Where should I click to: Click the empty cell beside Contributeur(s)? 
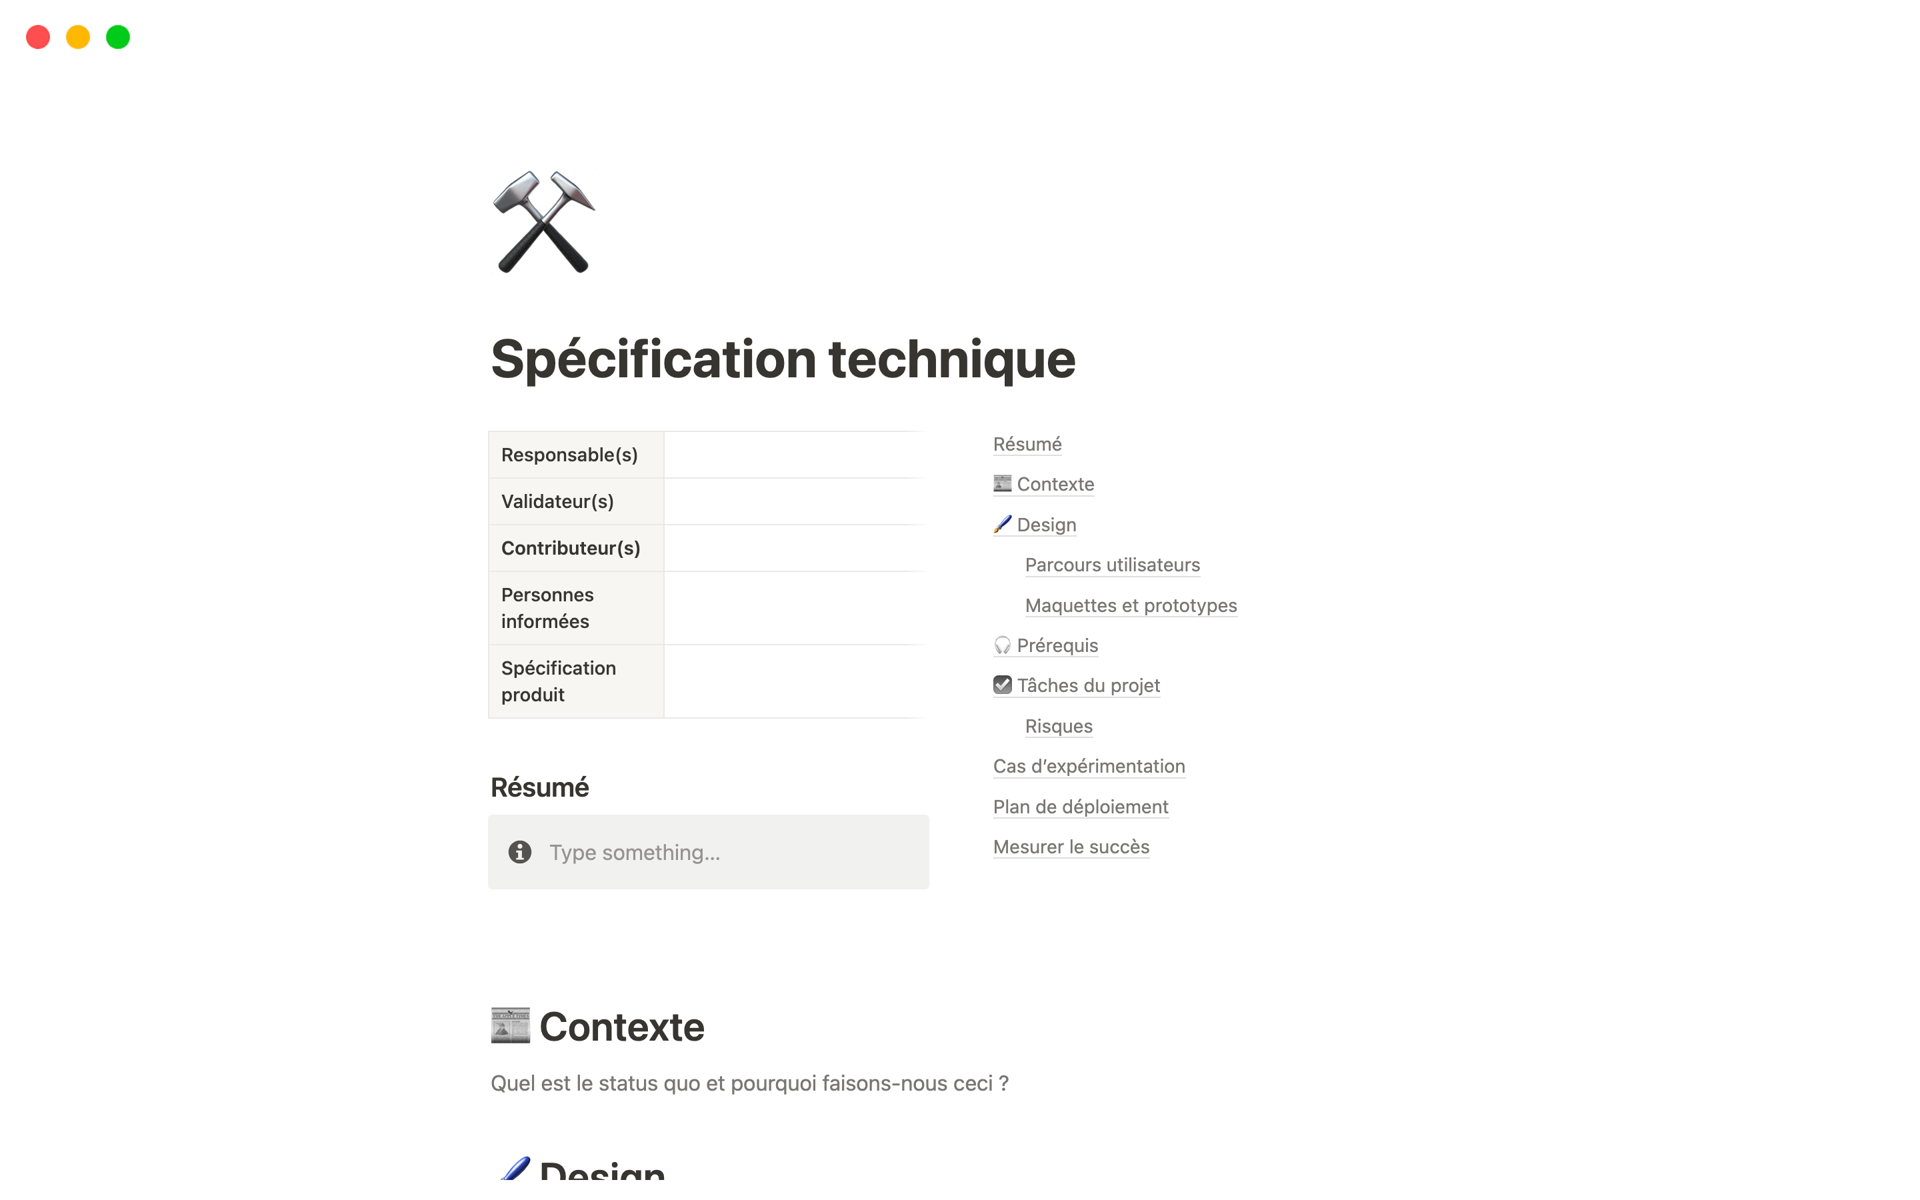pyautogui.click(x=794, y=548)
